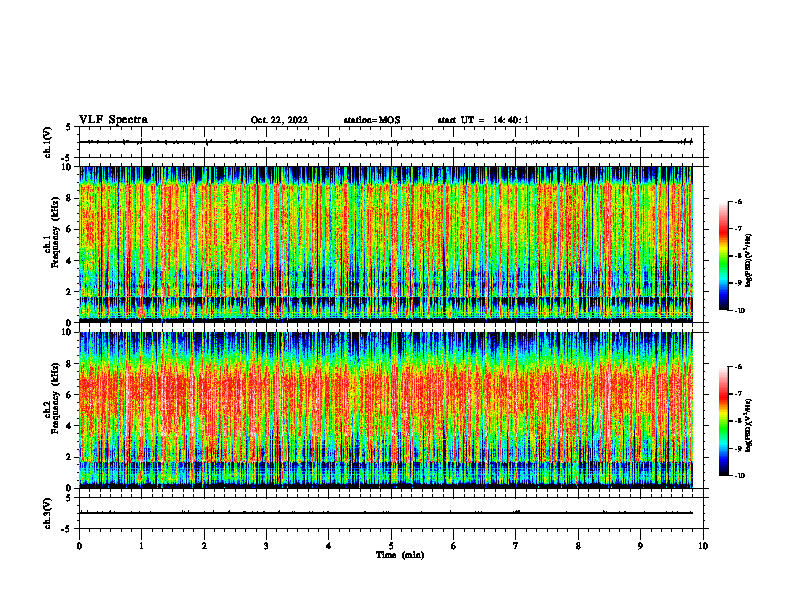Click time axis tick label "4"
Screen dimensions: 792x612
[x=328, y=546]
